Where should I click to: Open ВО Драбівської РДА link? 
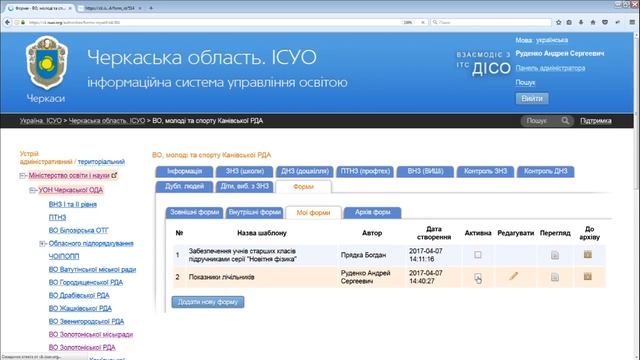[x=79, y=296]
